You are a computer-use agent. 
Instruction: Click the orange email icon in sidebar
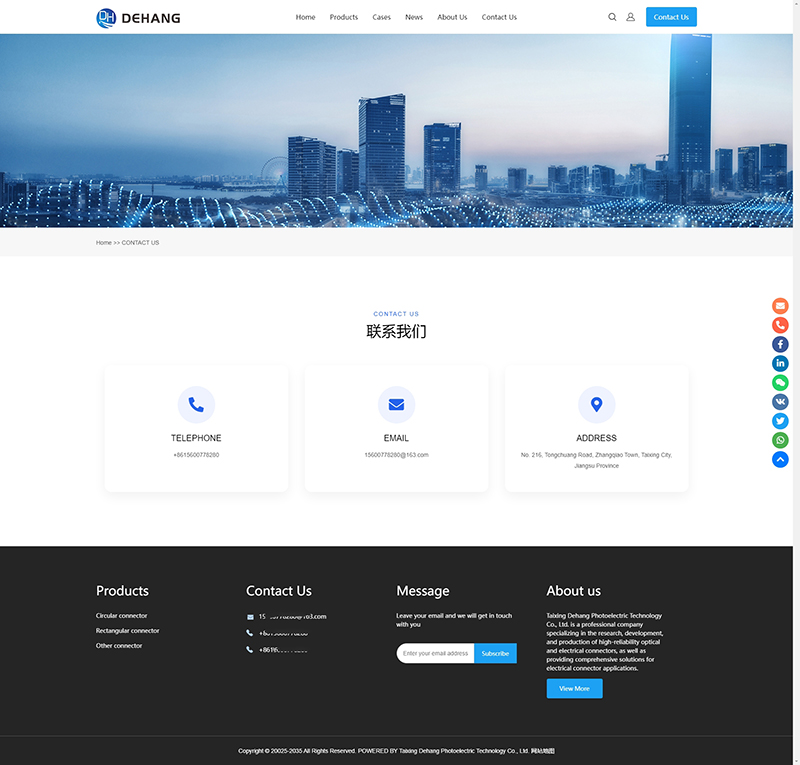point(780,306)
